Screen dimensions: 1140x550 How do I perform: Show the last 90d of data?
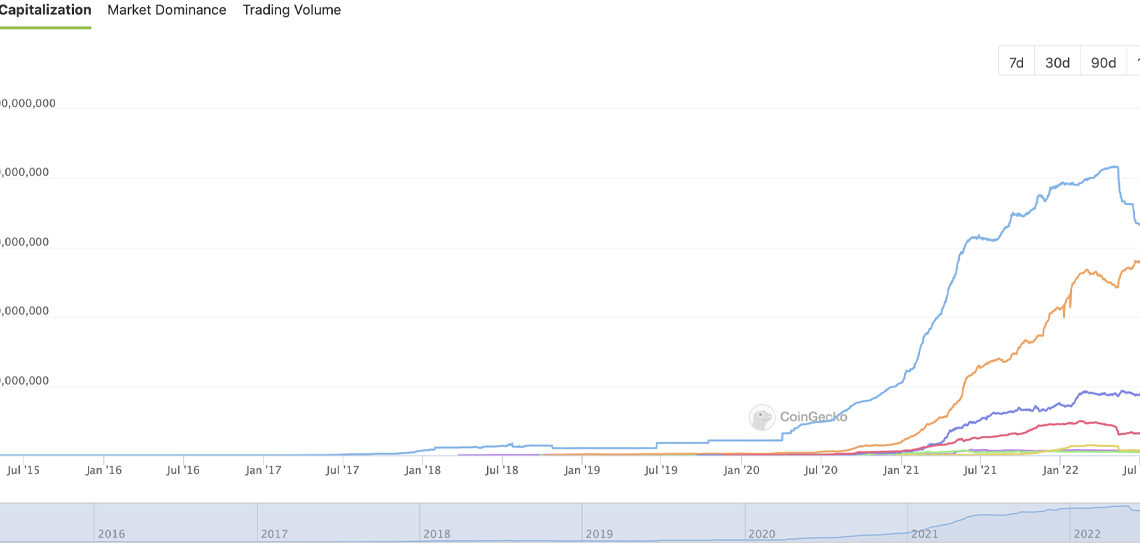click(x=1103, y=62)
